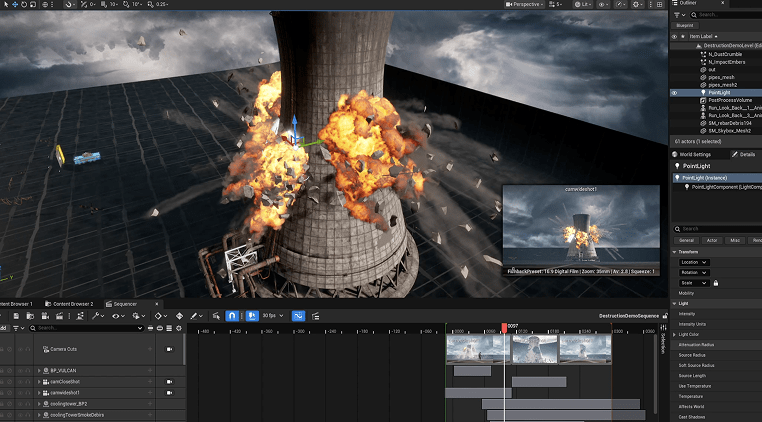Switch to the Content Browser 2 tab

coord(73,304)
